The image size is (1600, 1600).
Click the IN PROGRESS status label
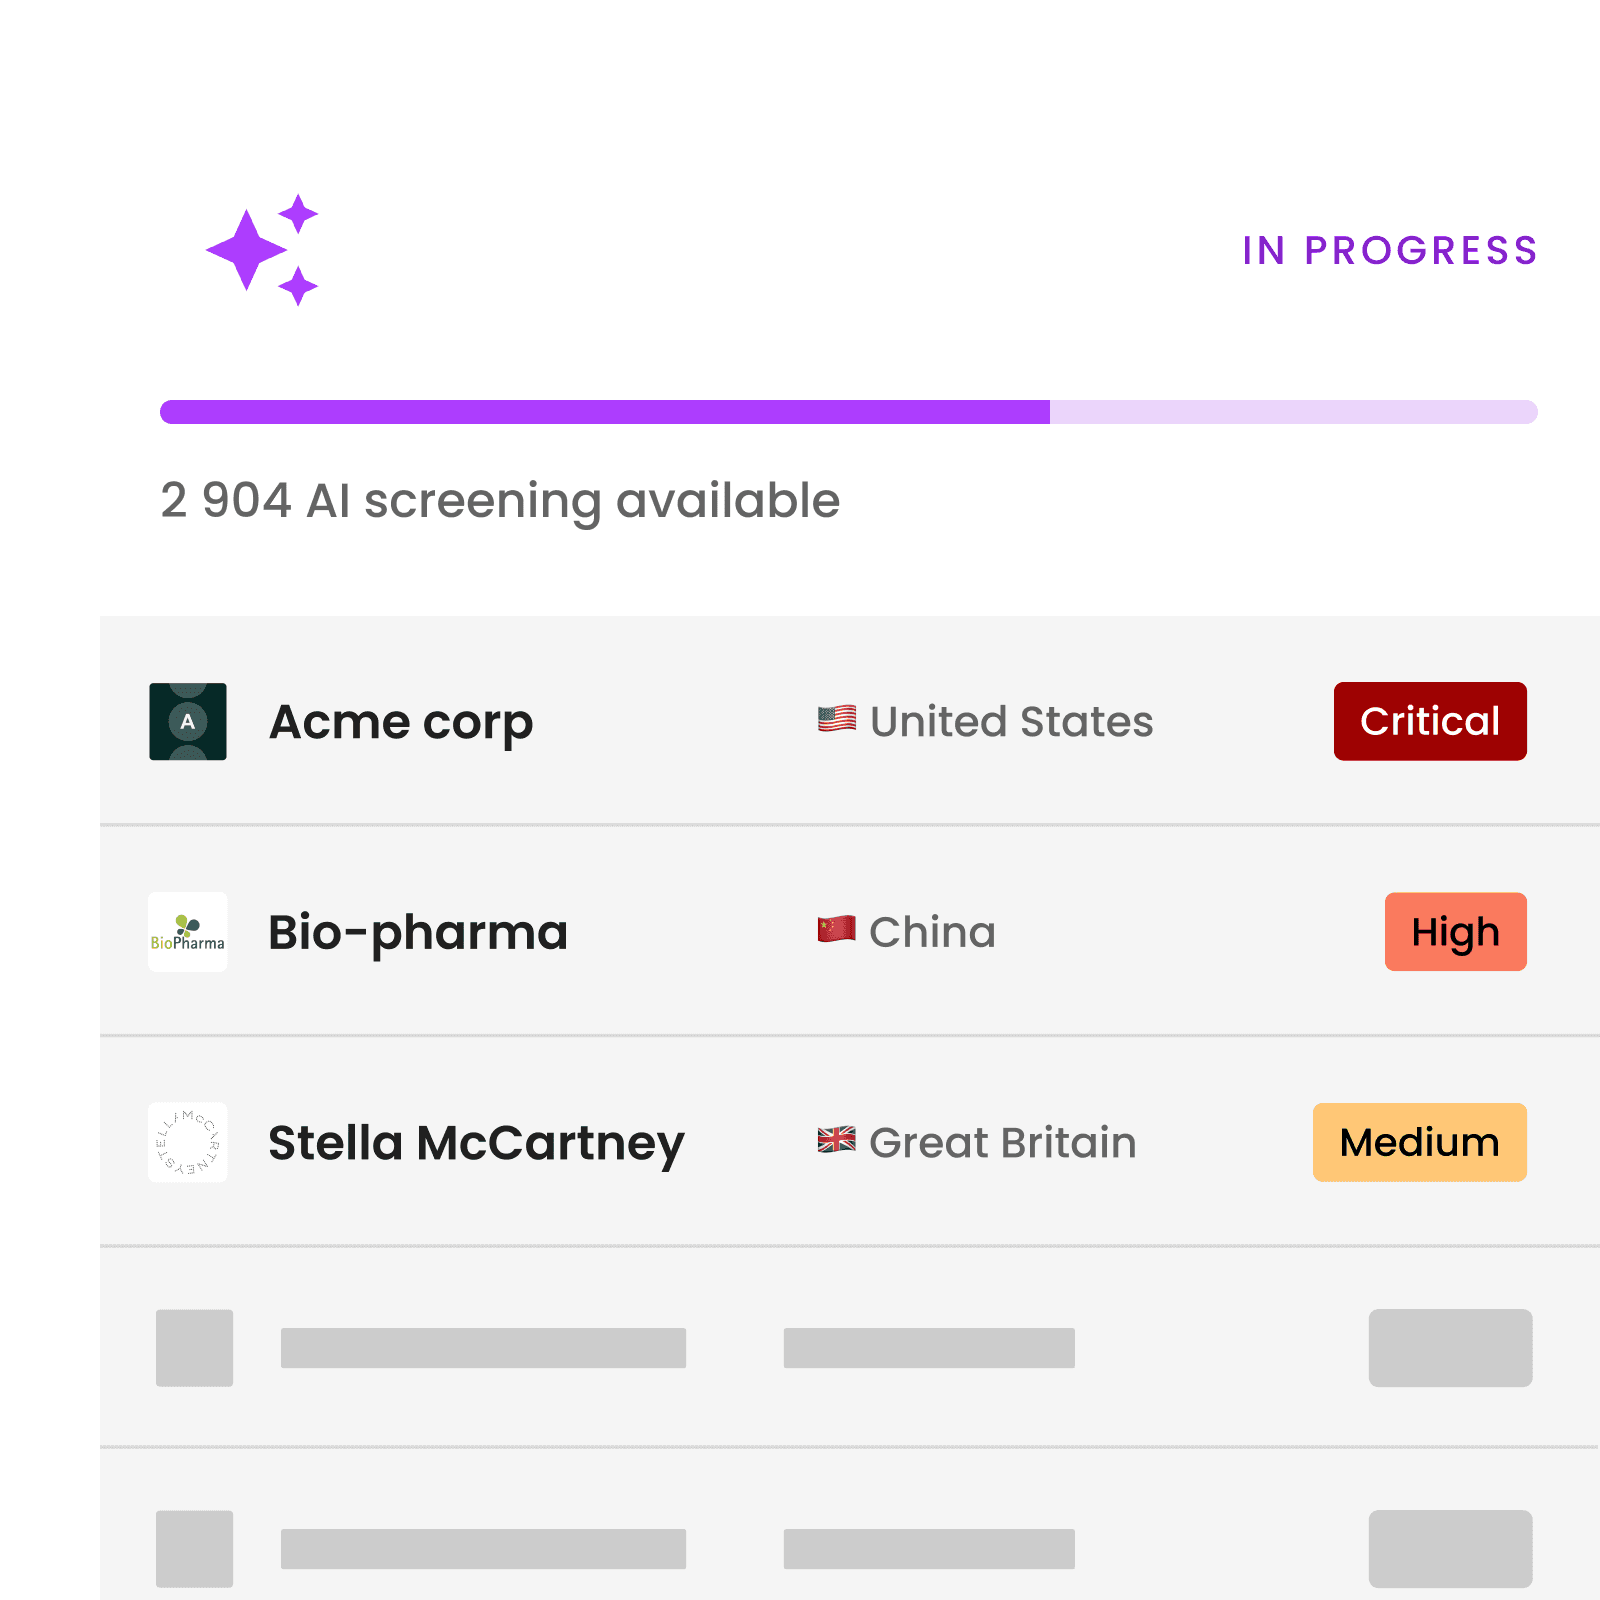click(1390, 251)
